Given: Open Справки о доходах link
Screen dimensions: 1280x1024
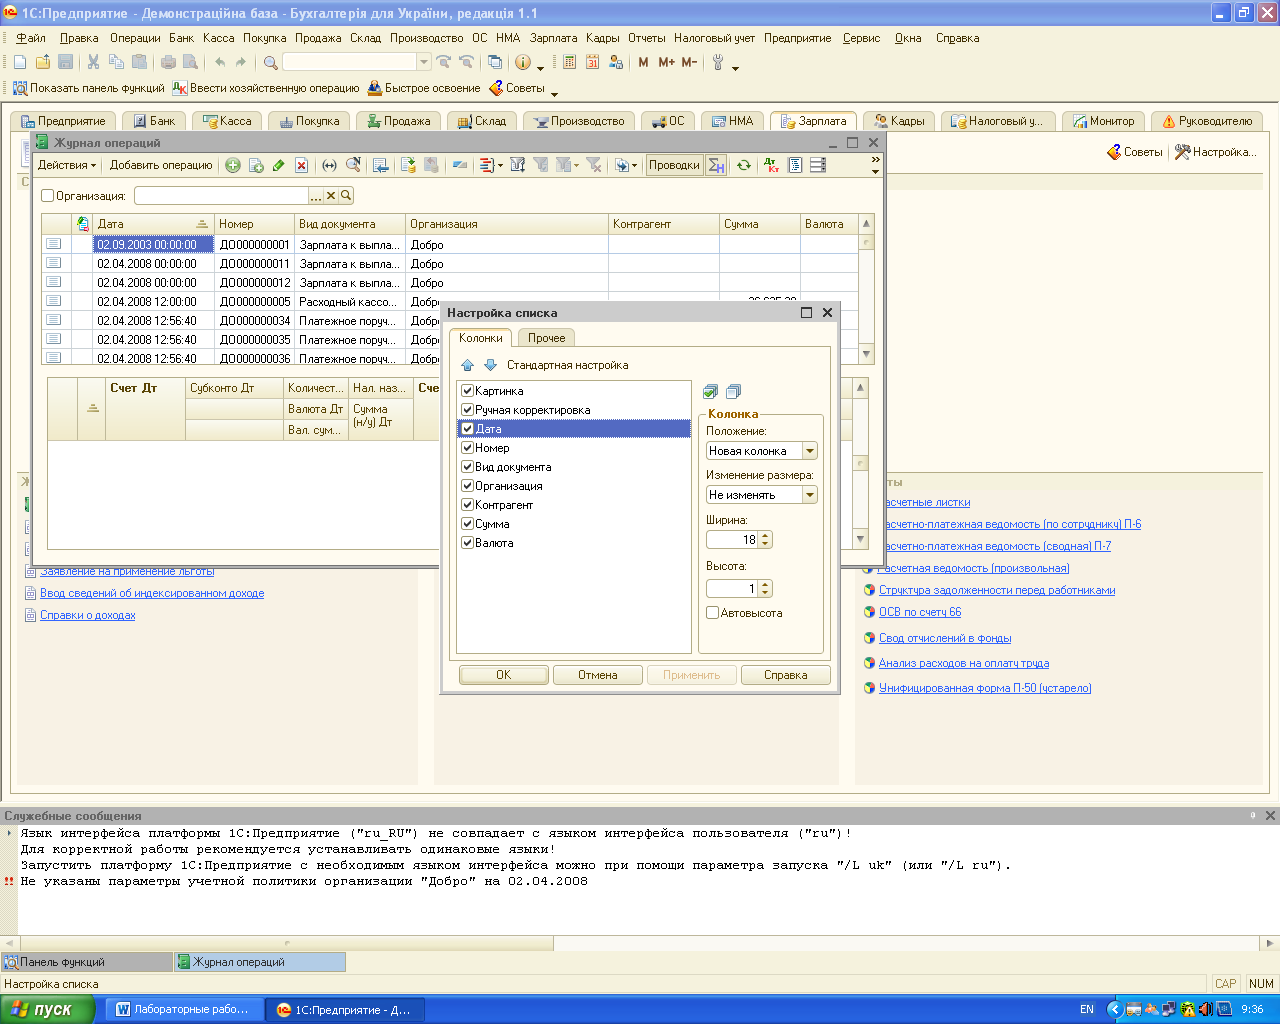Looking at the screenshot, I should click(88, 615).
